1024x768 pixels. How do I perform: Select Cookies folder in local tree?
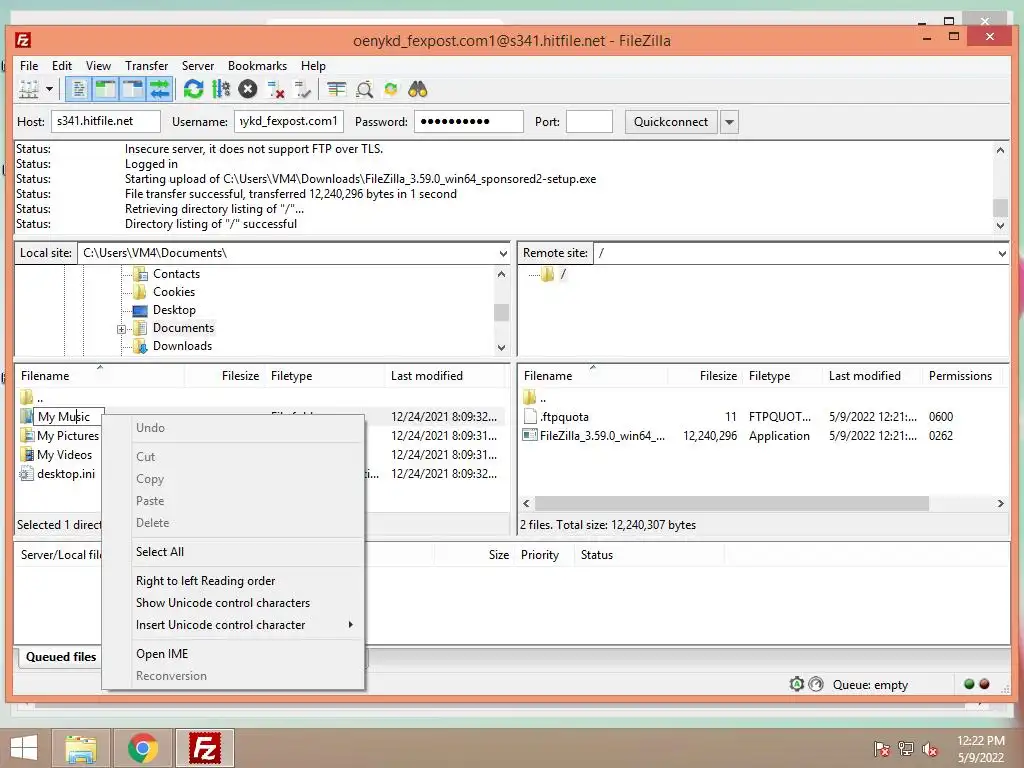(x=174, y=292)
